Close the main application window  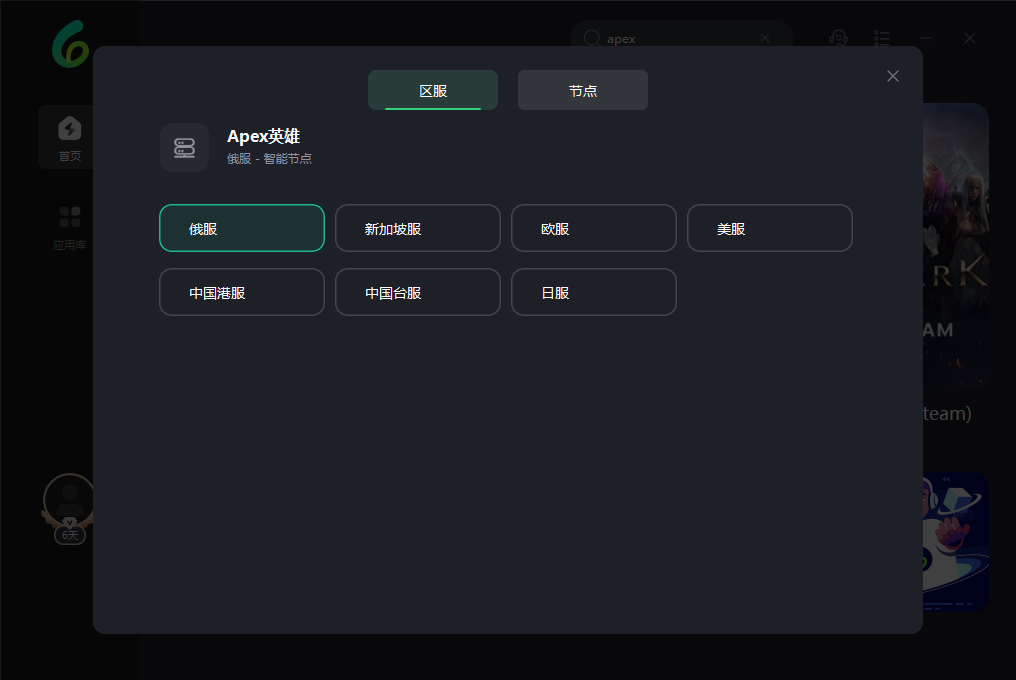tap(970, 38)
